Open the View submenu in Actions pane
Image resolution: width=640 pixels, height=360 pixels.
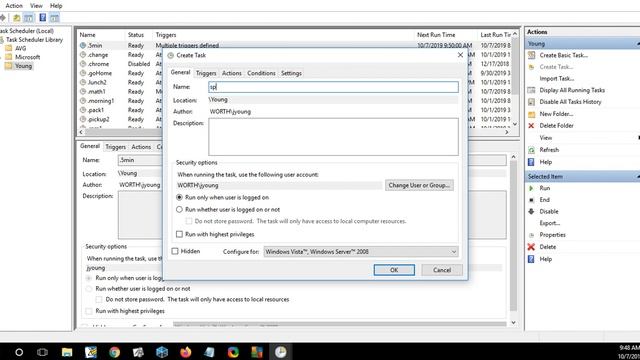[546, 138]
